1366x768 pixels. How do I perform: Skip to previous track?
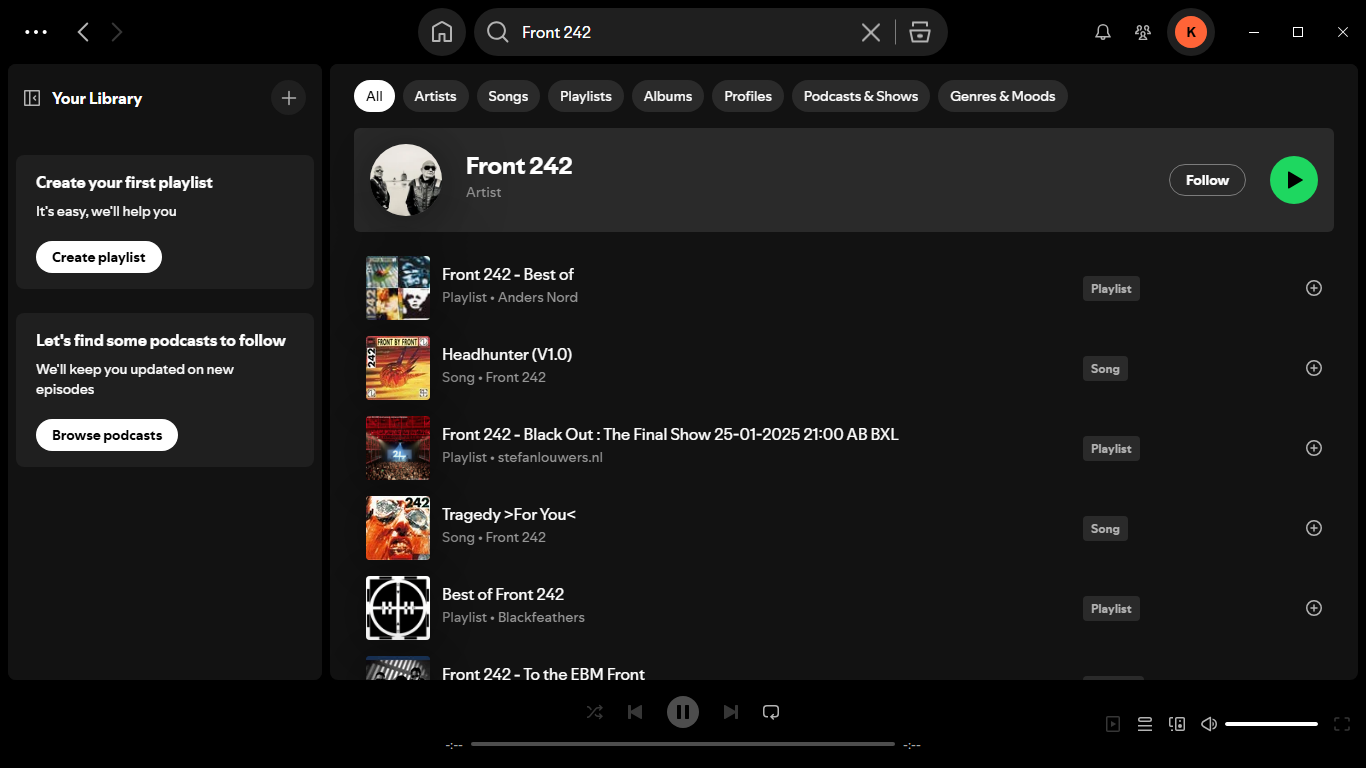[x=635, y=712]
